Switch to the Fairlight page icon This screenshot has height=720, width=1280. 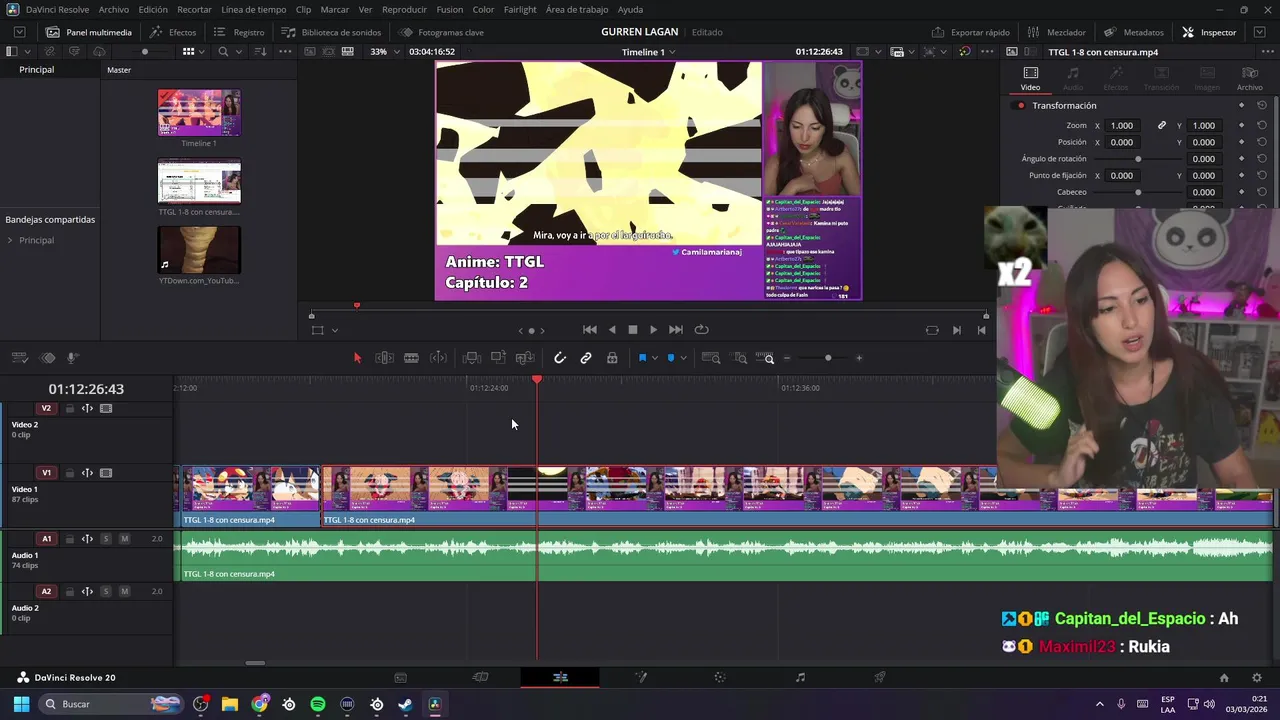click(x=800, y=677)
